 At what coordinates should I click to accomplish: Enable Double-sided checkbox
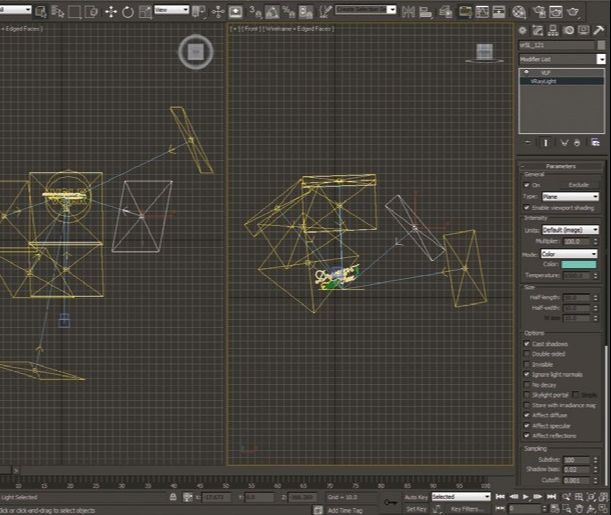click(x=527, y=354)
